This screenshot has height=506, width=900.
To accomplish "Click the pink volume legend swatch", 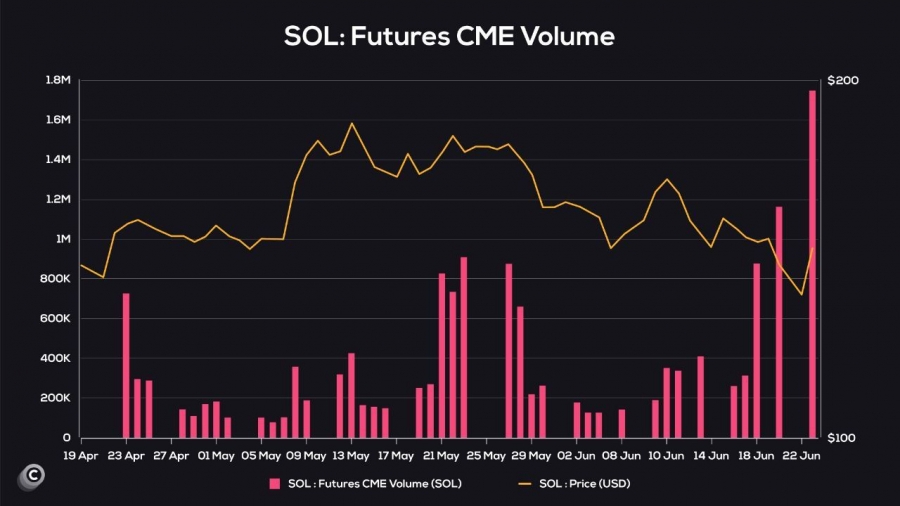I will (x=275, y=484).
